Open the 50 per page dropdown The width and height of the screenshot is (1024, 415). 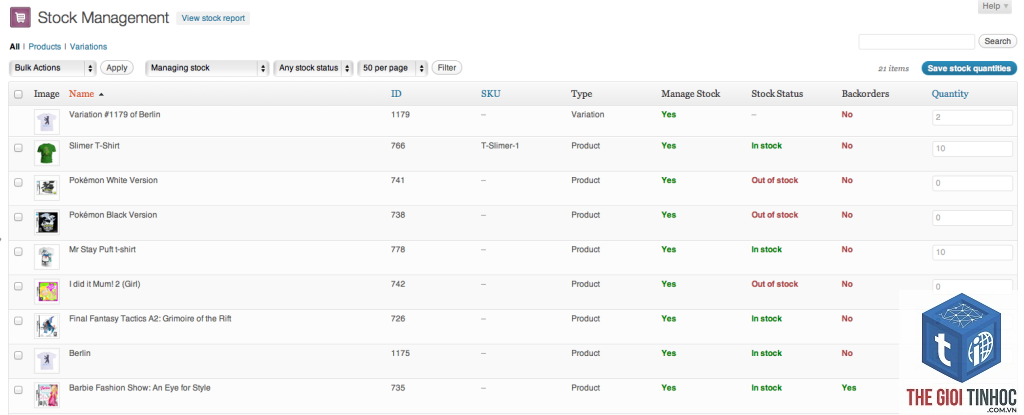pos(393,68)
